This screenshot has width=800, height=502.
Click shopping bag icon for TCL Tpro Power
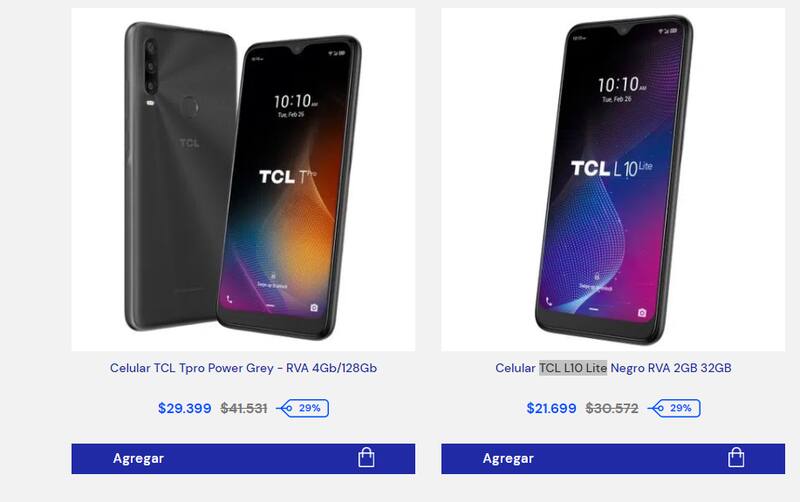[x=366, y=458]
